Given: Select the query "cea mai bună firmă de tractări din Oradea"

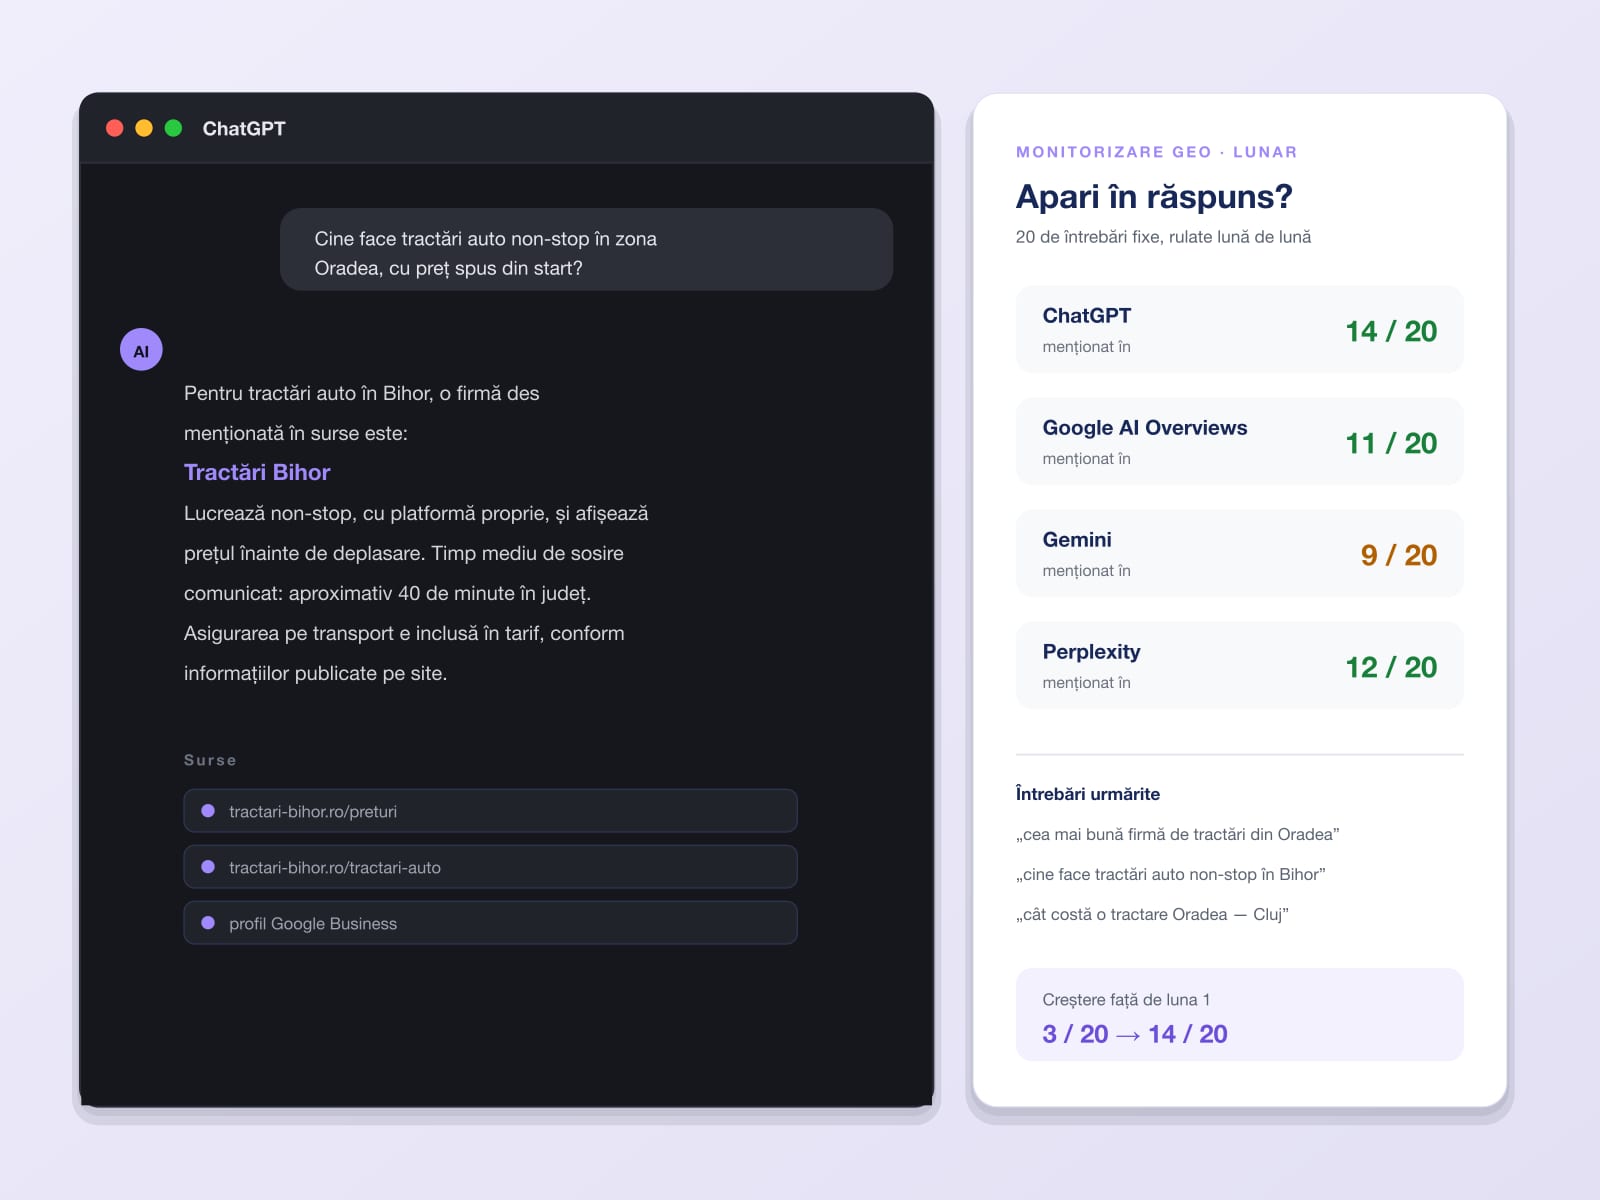Looking at the screenshot, I should pos(1178,834).
